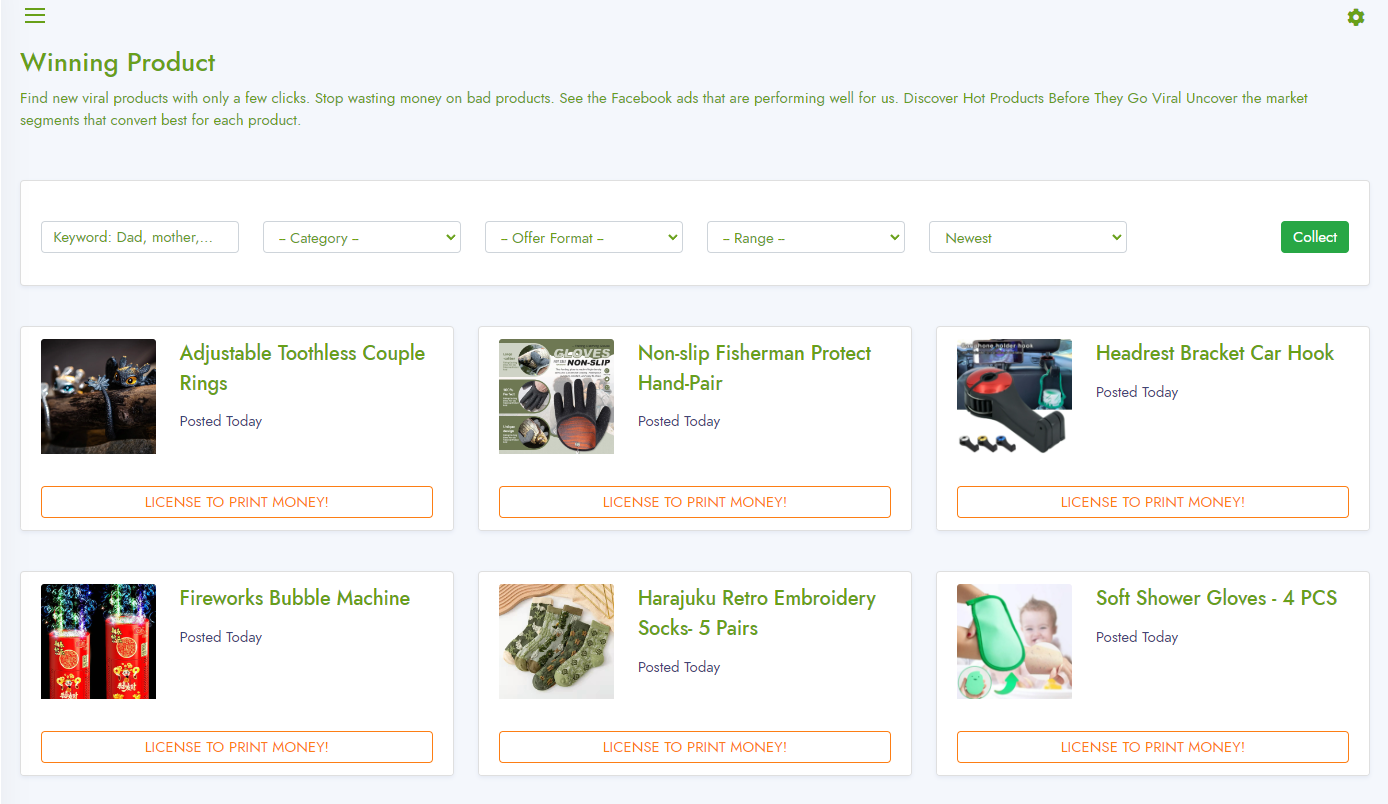The width and height of the screenshot is (1388, 804).
Task: Expand the Offer Format dropdown
Action: point(584,237)
